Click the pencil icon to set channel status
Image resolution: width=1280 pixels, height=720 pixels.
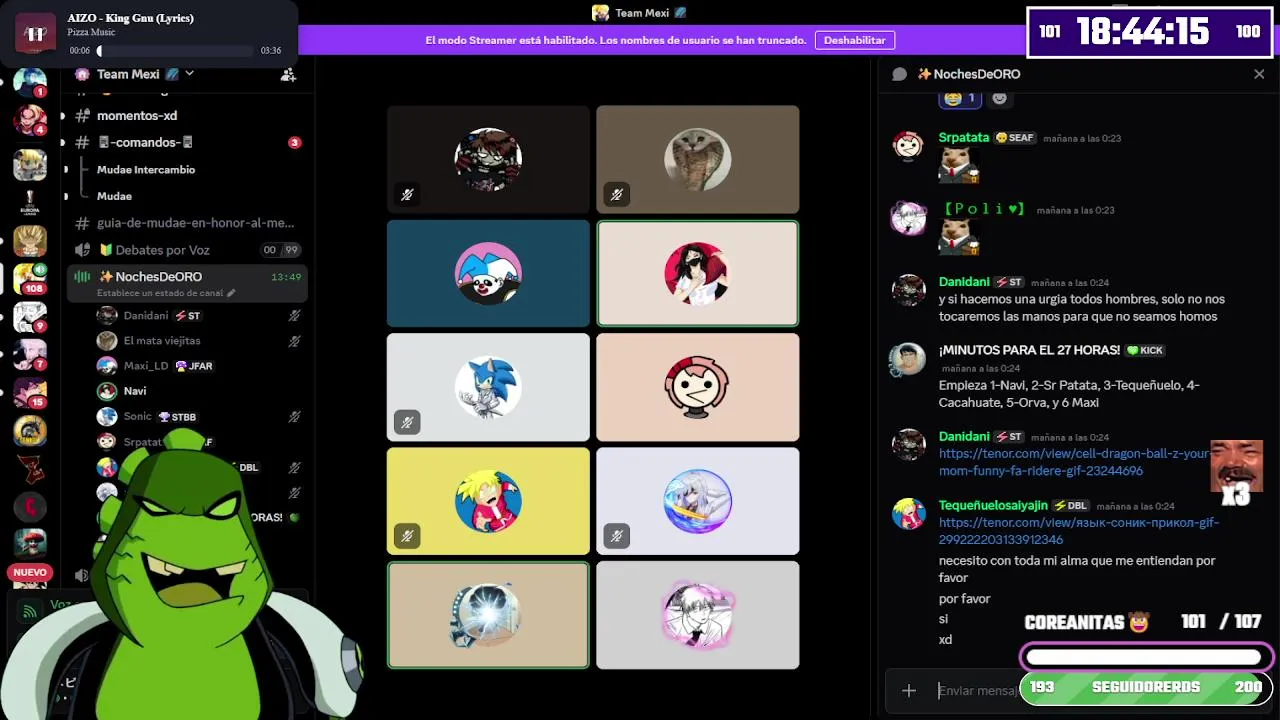[231, 293]
